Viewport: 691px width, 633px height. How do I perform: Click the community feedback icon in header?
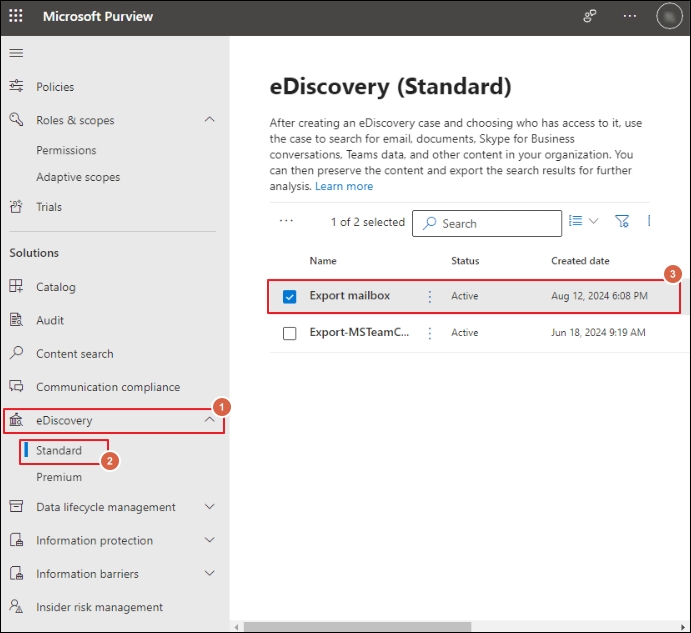(589, 16)
